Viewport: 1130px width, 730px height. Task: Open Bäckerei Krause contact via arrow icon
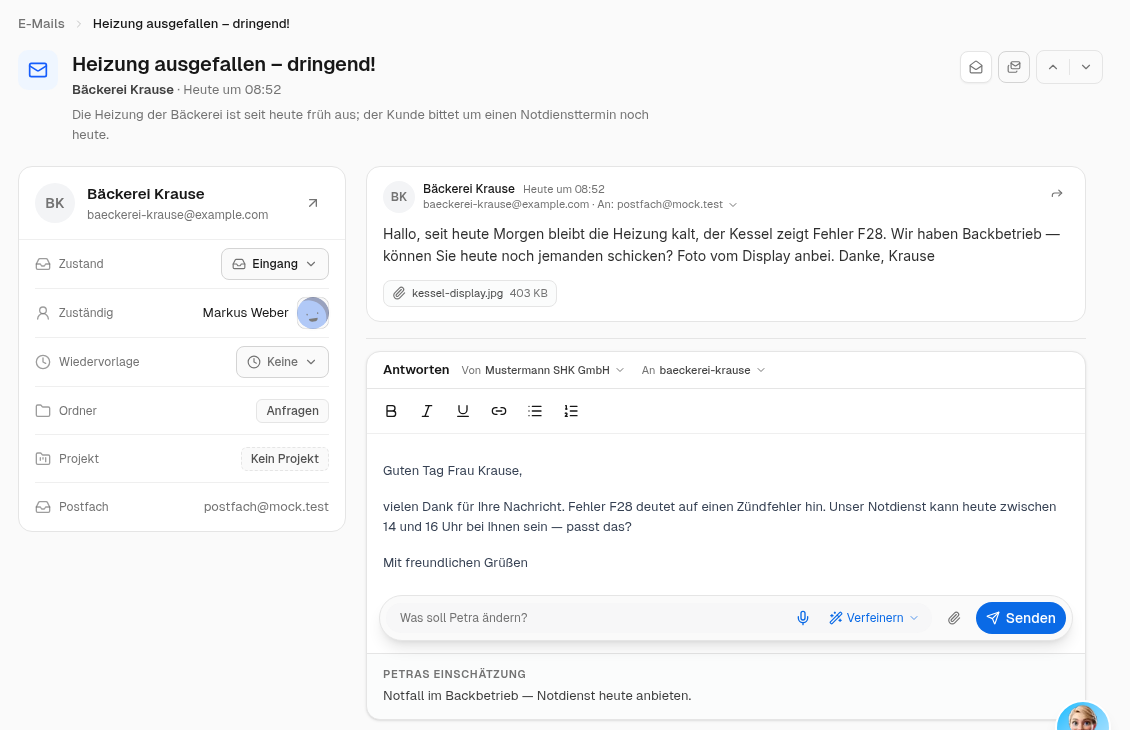313,203
